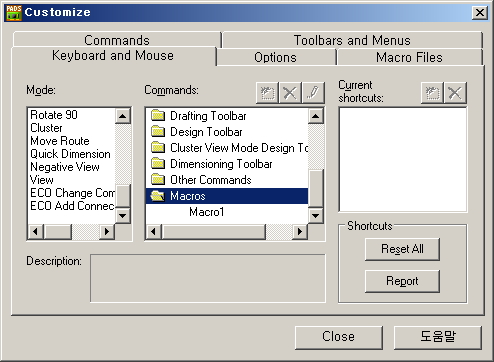Click the PADS application icon in title bar
The width and height of the screenshot is (494, 362).
(14, 13)
